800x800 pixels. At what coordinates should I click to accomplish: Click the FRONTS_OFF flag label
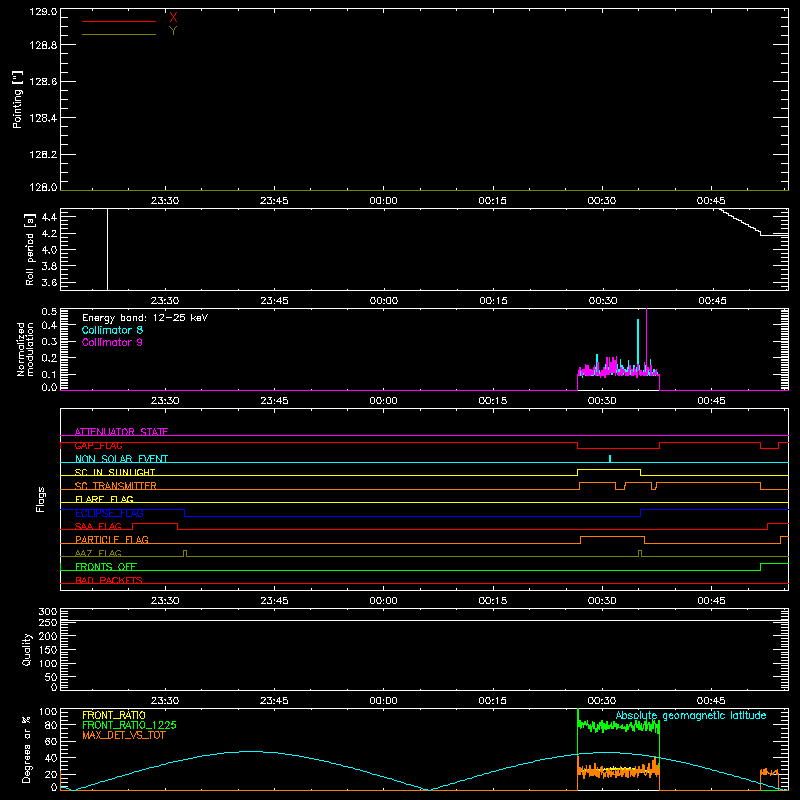pyautogui.click(x=106, y=566)
